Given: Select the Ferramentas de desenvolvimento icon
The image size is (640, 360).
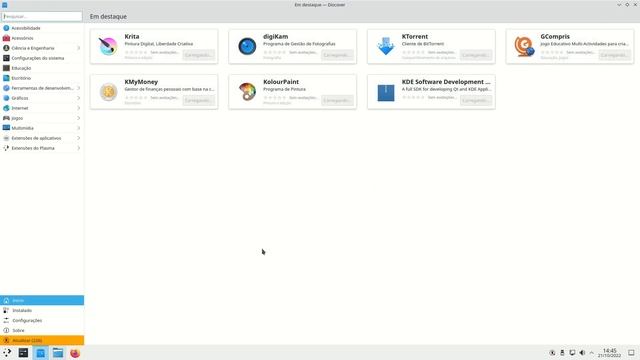Looking at the screenshot, I should (x=6, y=88).
